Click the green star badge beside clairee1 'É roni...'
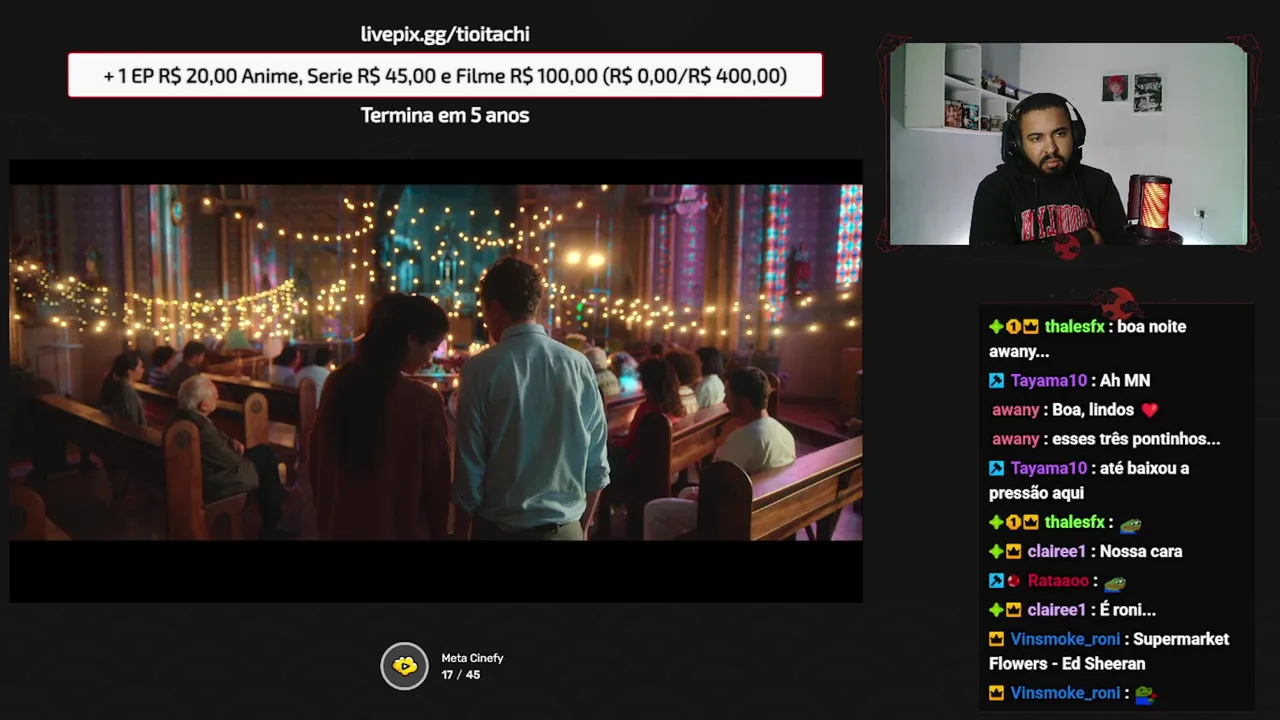Viewport: 1280px width, 720px height. coord(996,610)
